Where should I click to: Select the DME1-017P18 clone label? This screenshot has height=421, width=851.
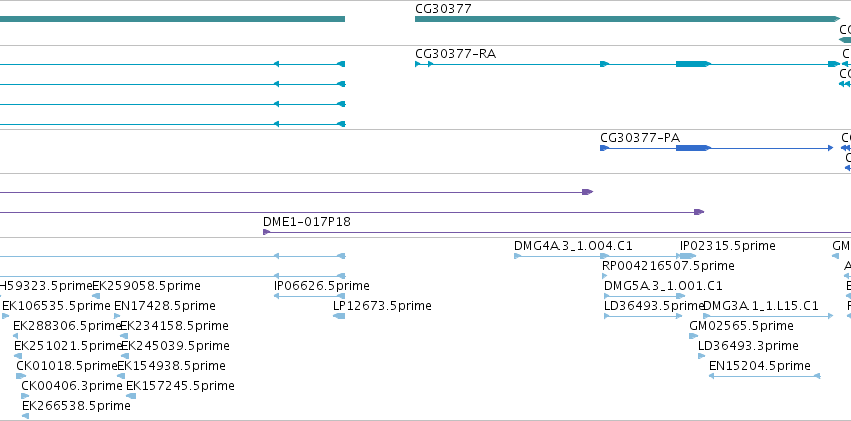coord(307,221)
